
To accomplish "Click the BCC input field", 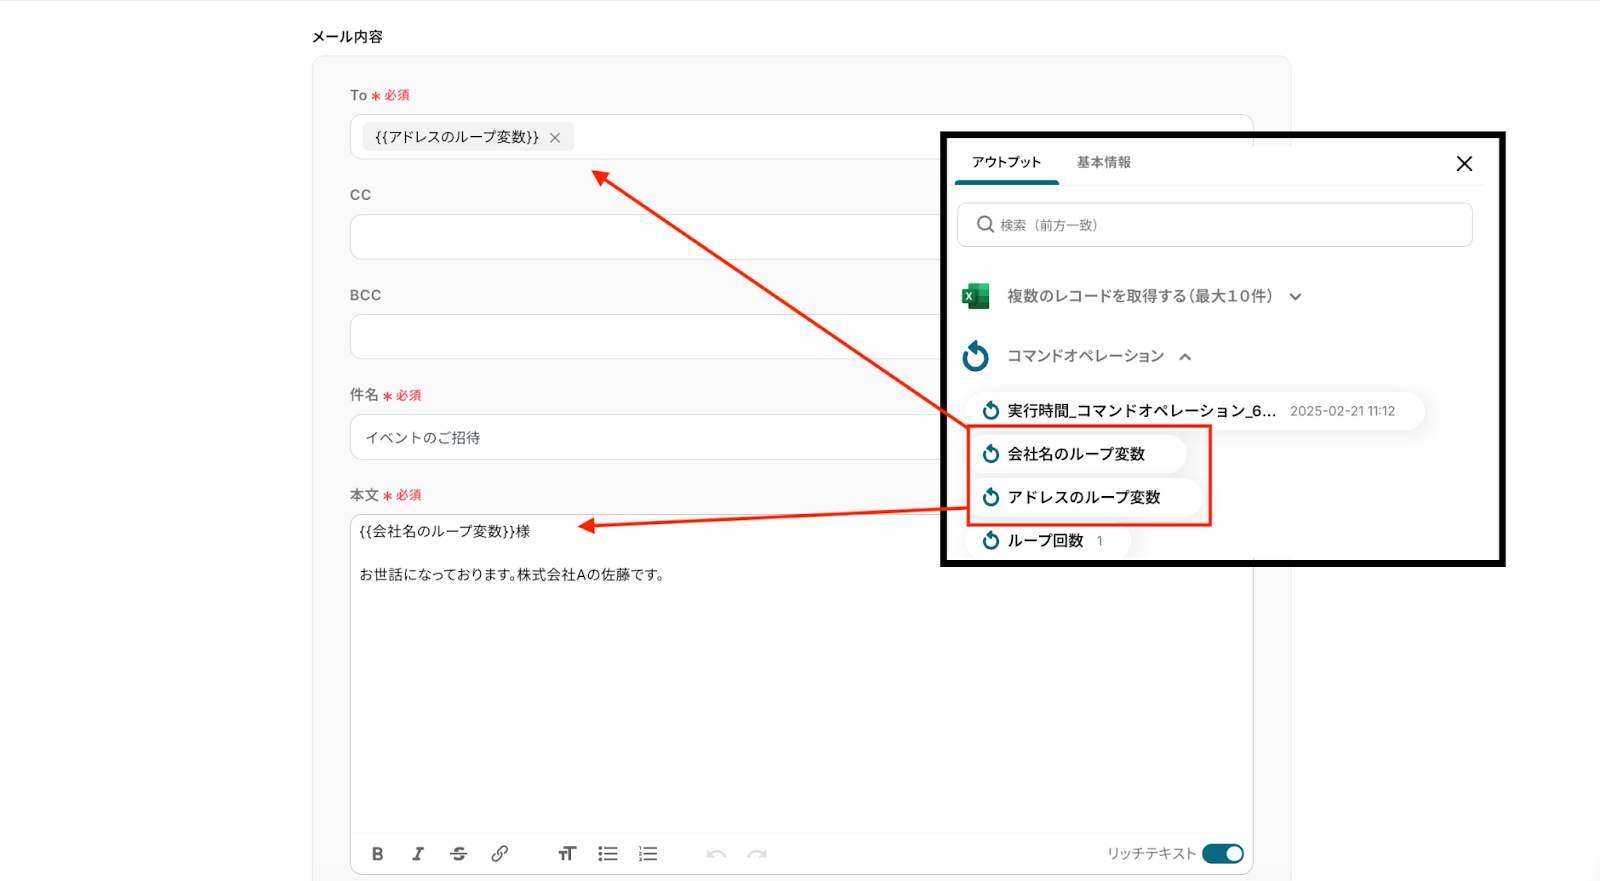I will [x=645, y=337].
